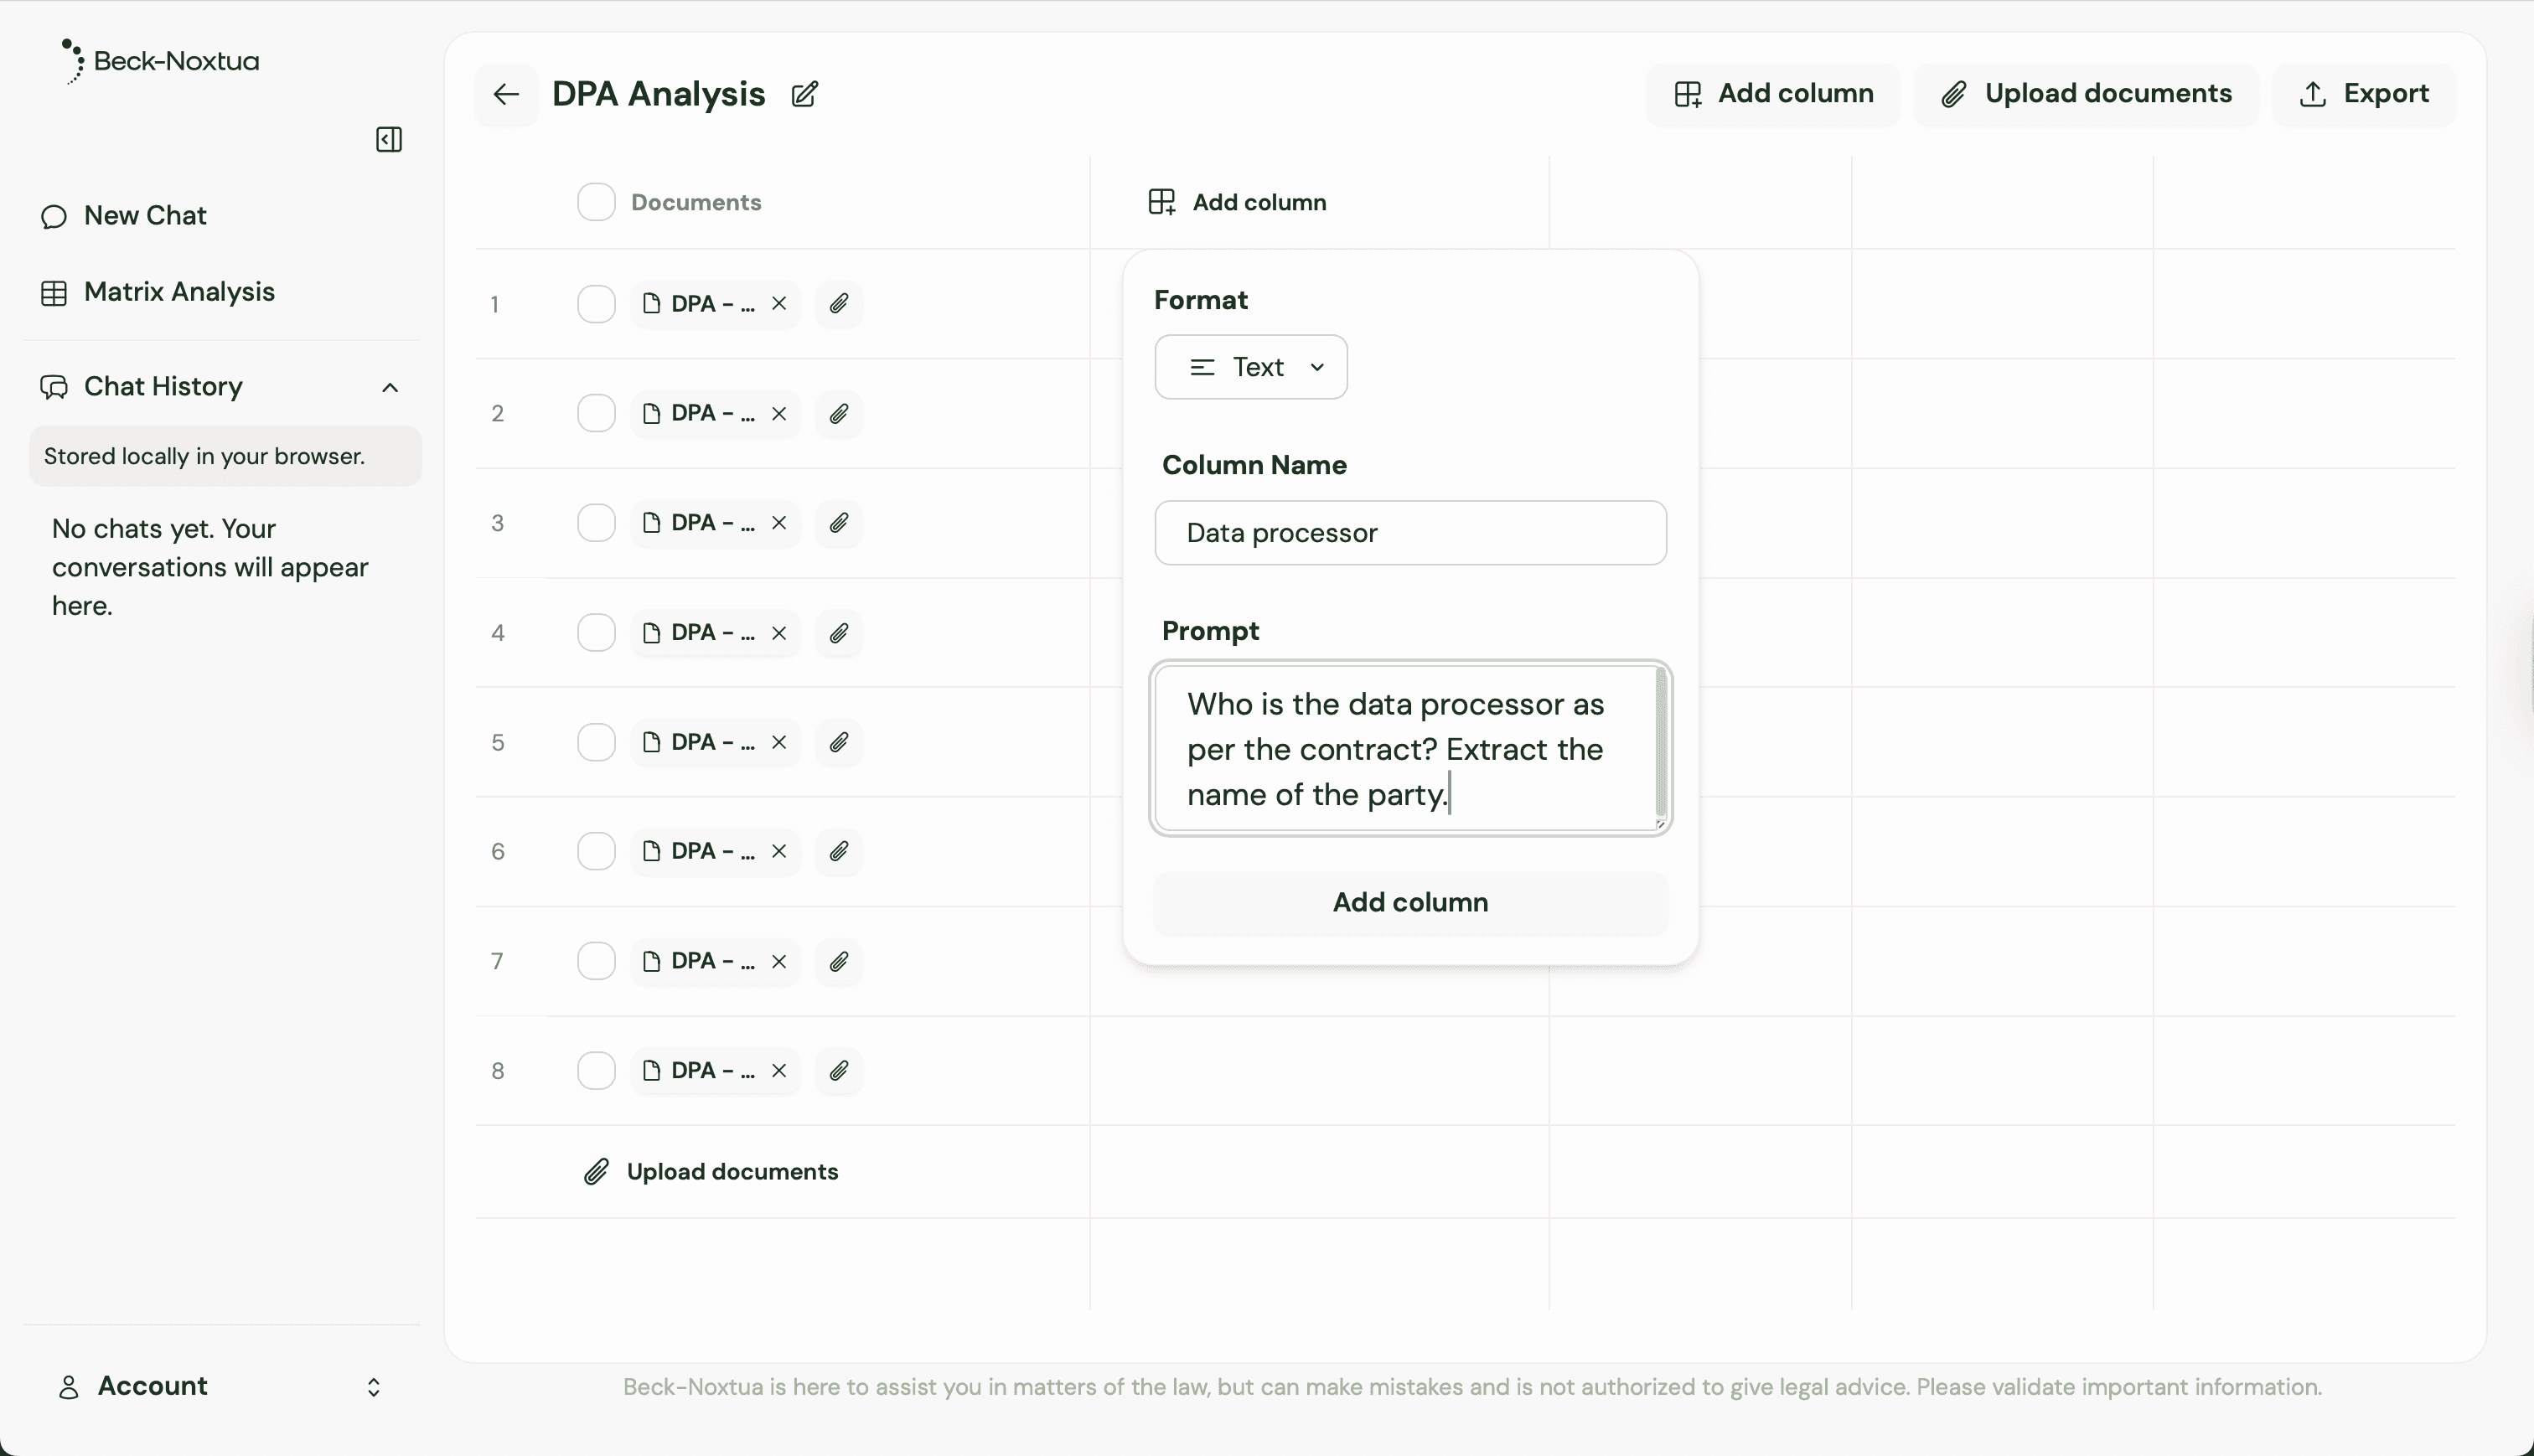Image resolution: width=2534 pixels, height=1456 pixels.
Task: Start a New Chat from sidebar
Action: 144,216
